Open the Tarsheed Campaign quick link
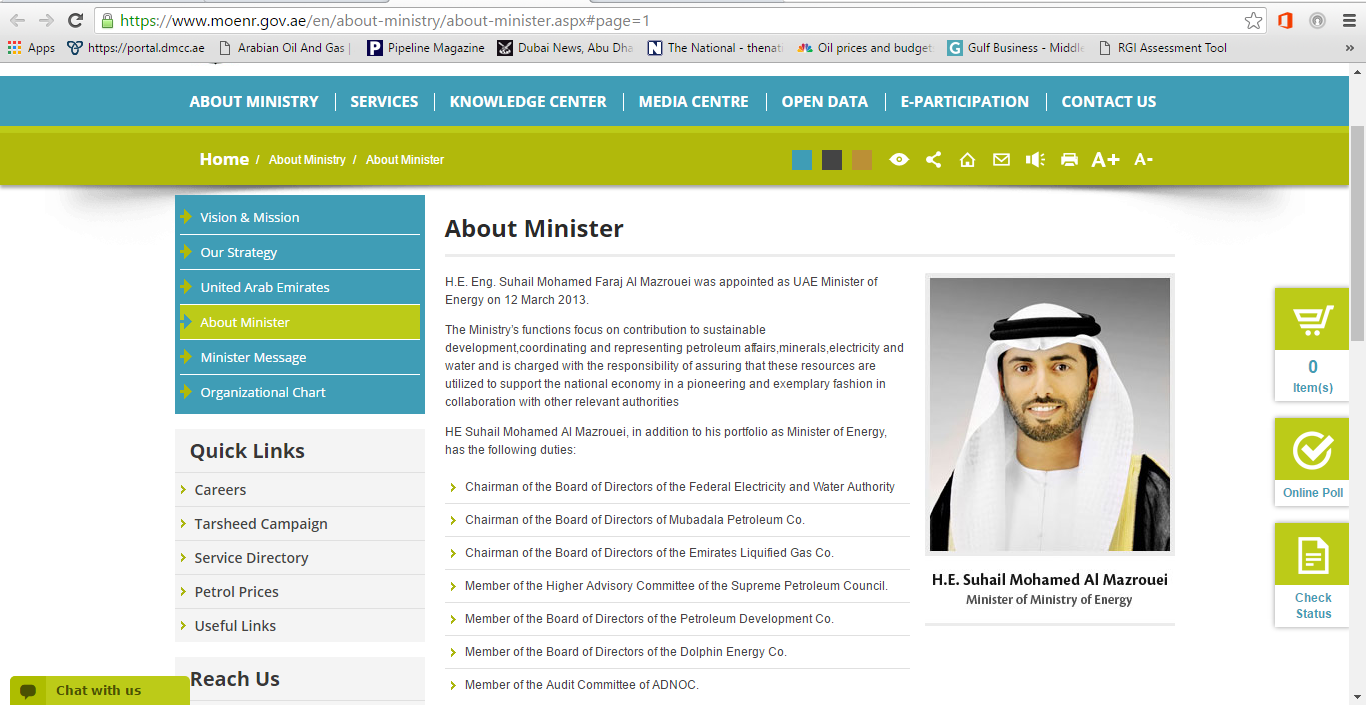This screenshot has height=705, width=1366. 261,524
